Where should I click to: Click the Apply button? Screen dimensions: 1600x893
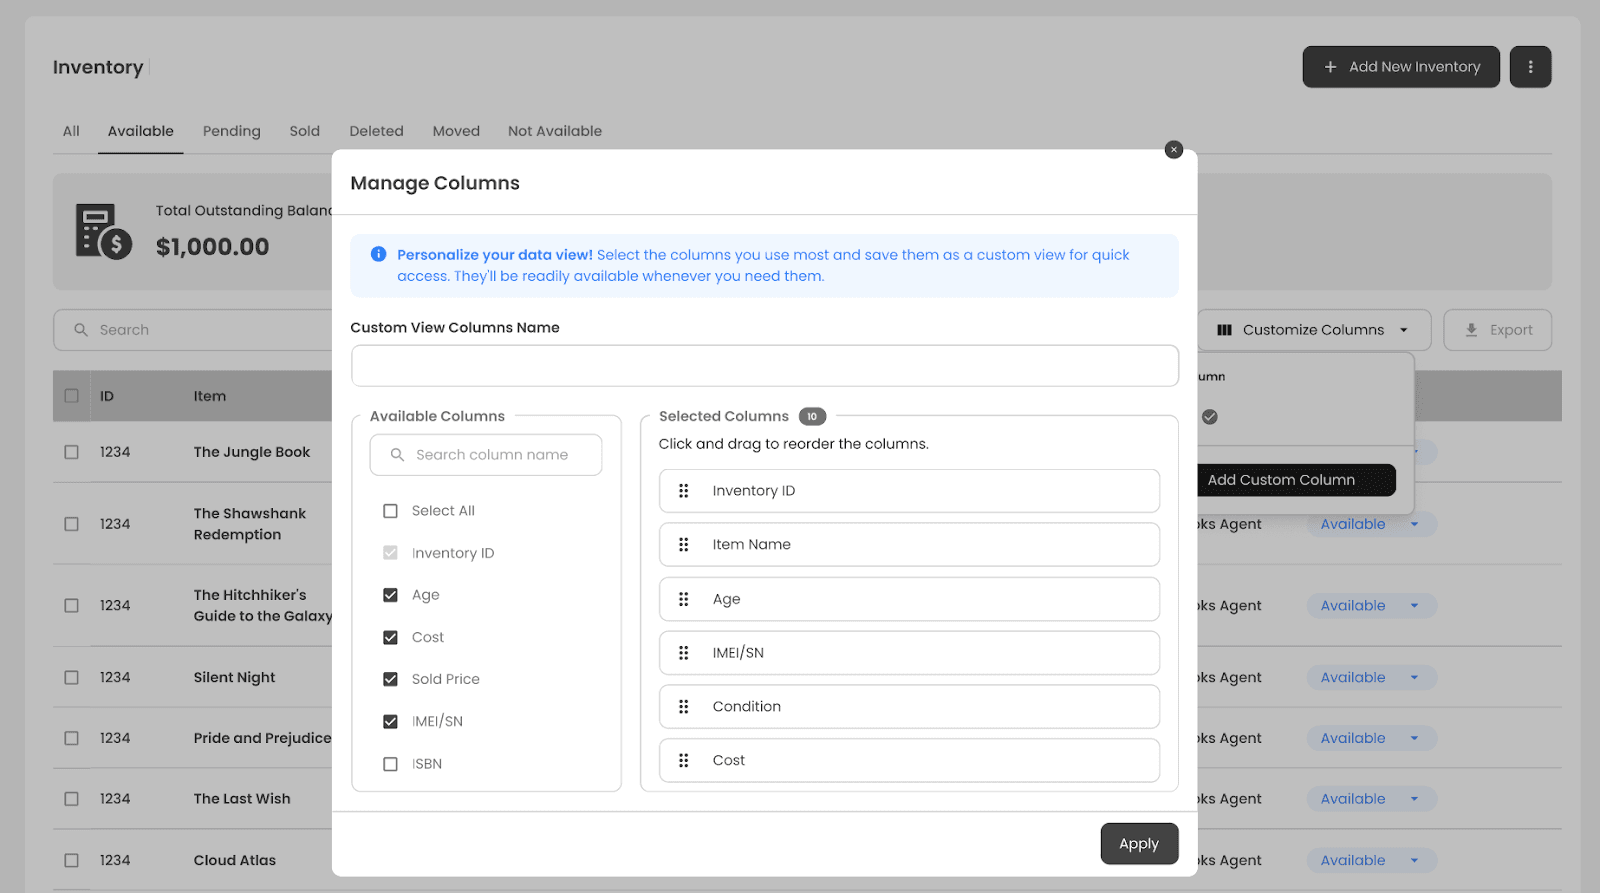(1139, 844)
